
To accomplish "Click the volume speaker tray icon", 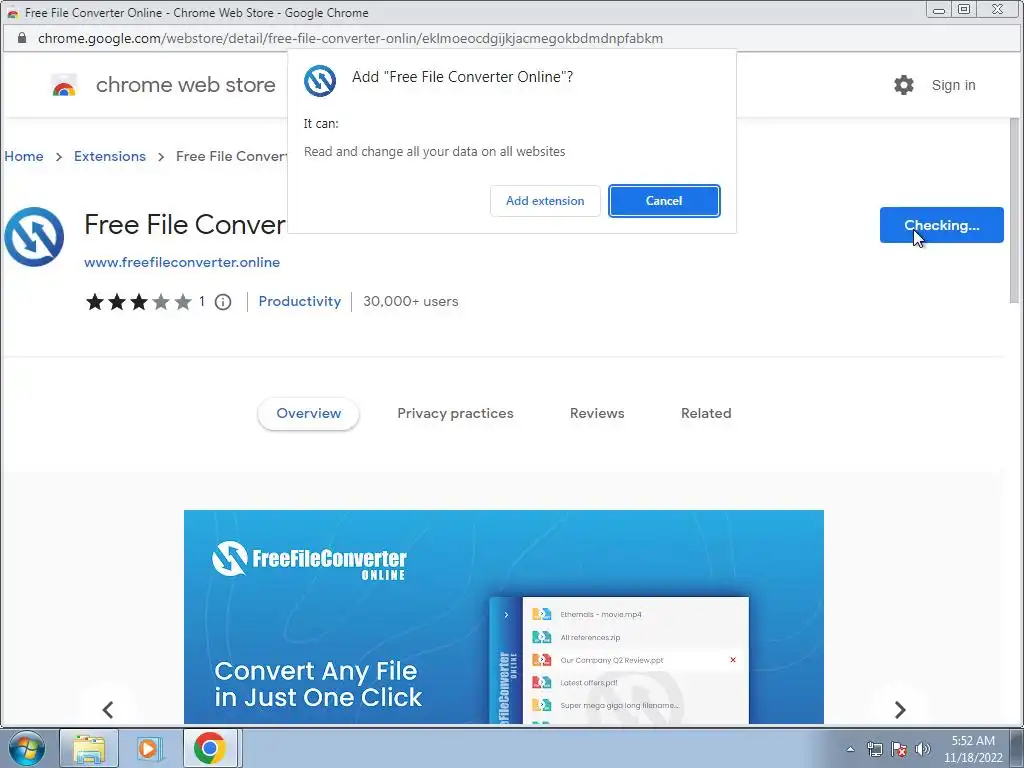I will coord(923,749).
